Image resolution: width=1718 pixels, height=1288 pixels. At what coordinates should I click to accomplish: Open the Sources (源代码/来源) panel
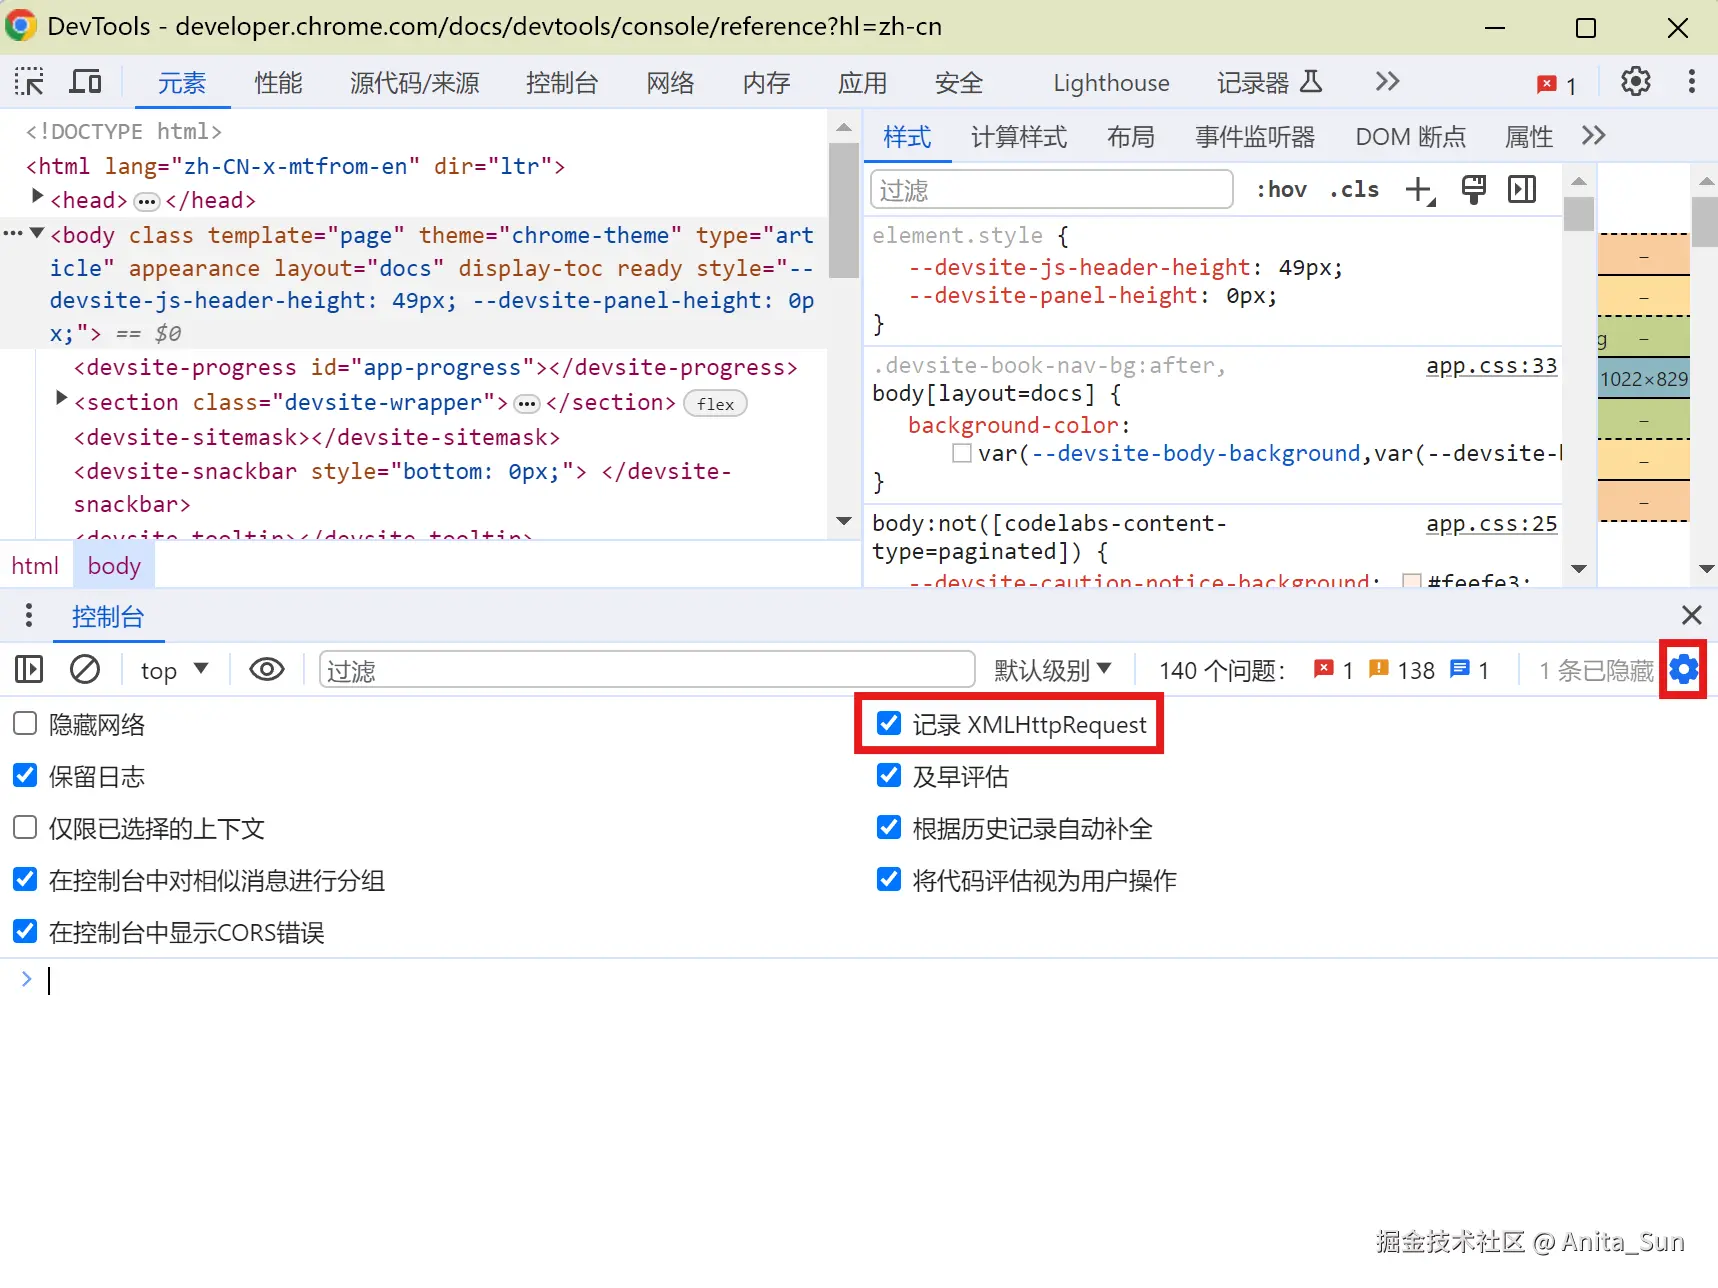415,83
